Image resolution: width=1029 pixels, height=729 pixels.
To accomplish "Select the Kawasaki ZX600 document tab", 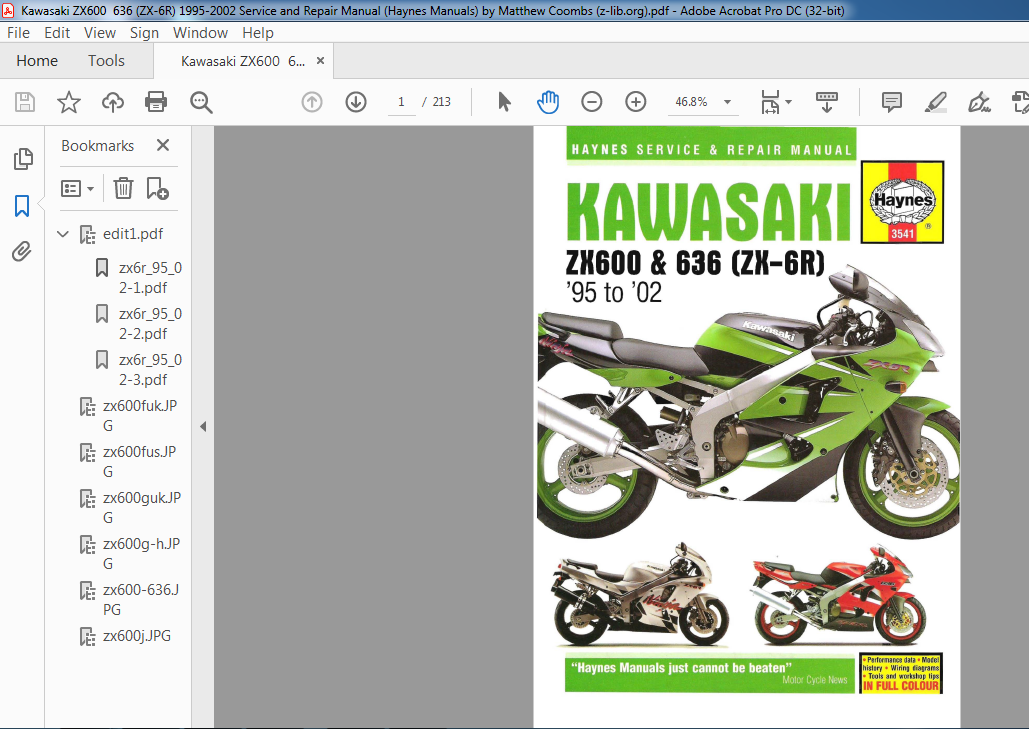I will click(242, 61).
